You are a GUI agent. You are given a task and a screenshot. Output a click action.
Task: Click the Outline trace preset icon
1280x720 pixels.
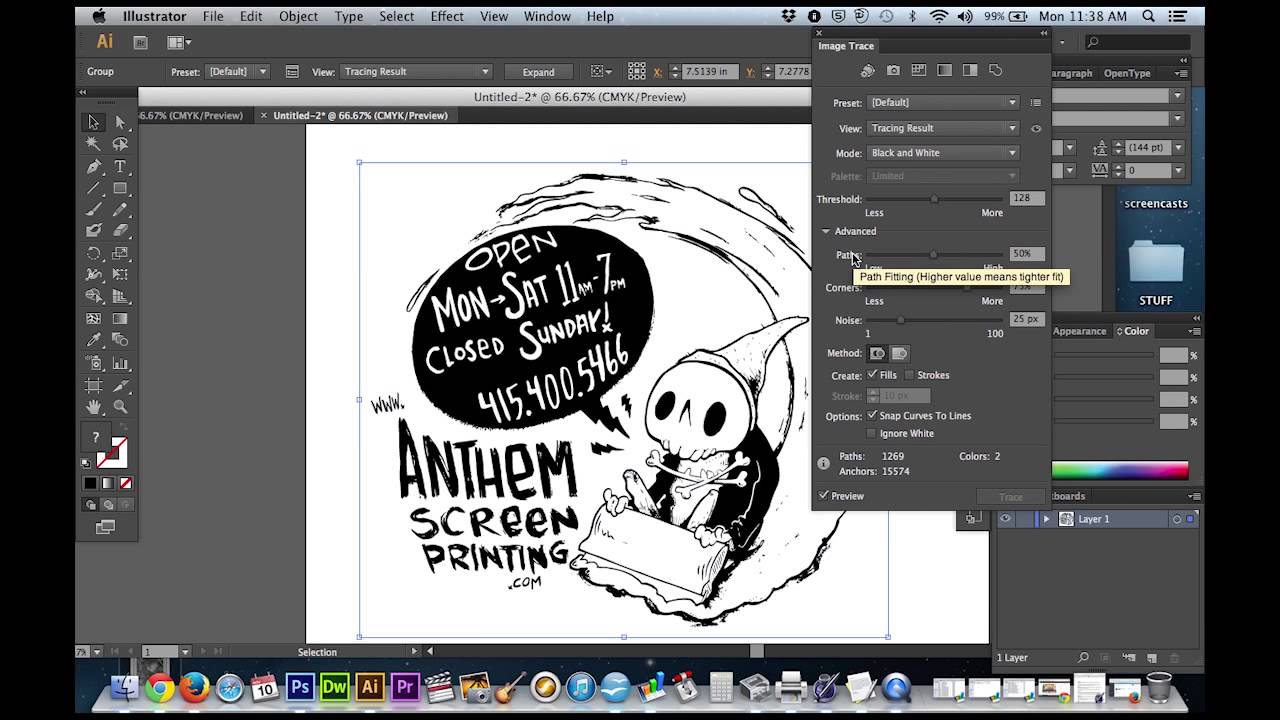(995, 70)
